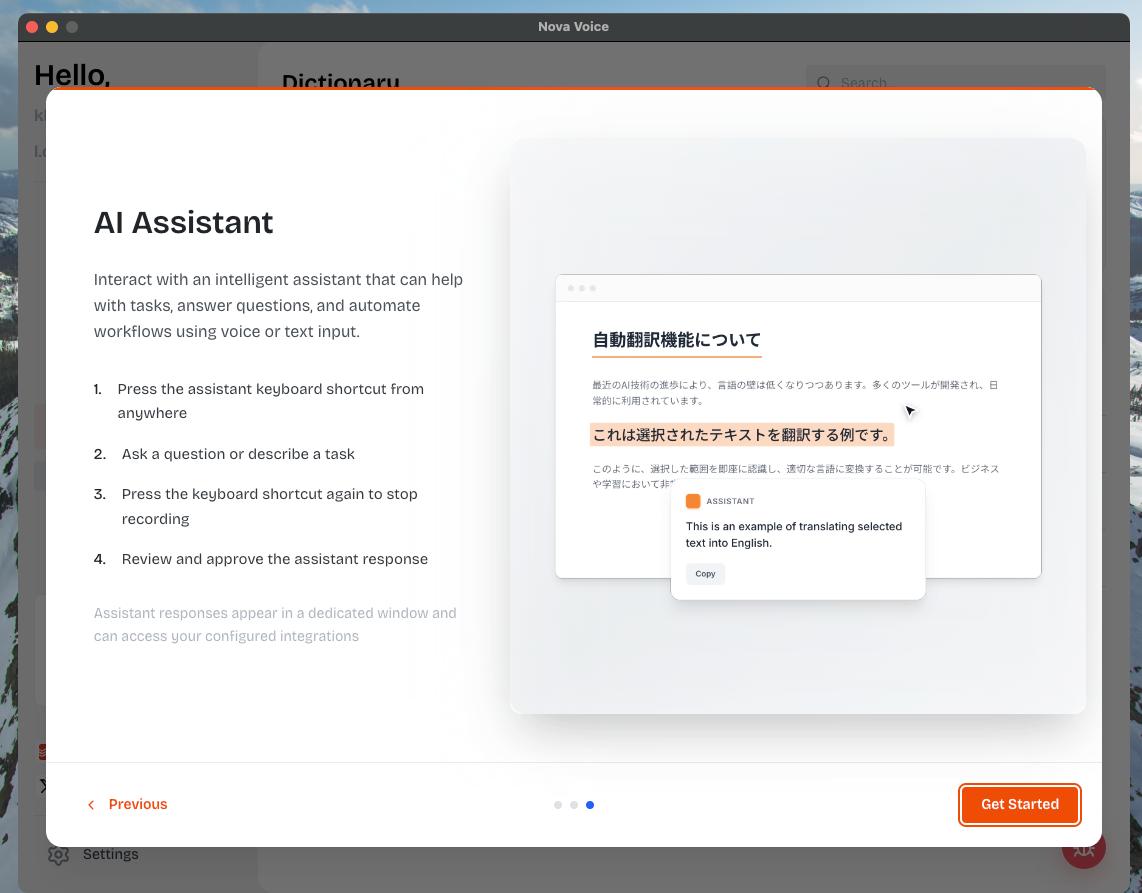Select the first pagination dot

[558, 805]
